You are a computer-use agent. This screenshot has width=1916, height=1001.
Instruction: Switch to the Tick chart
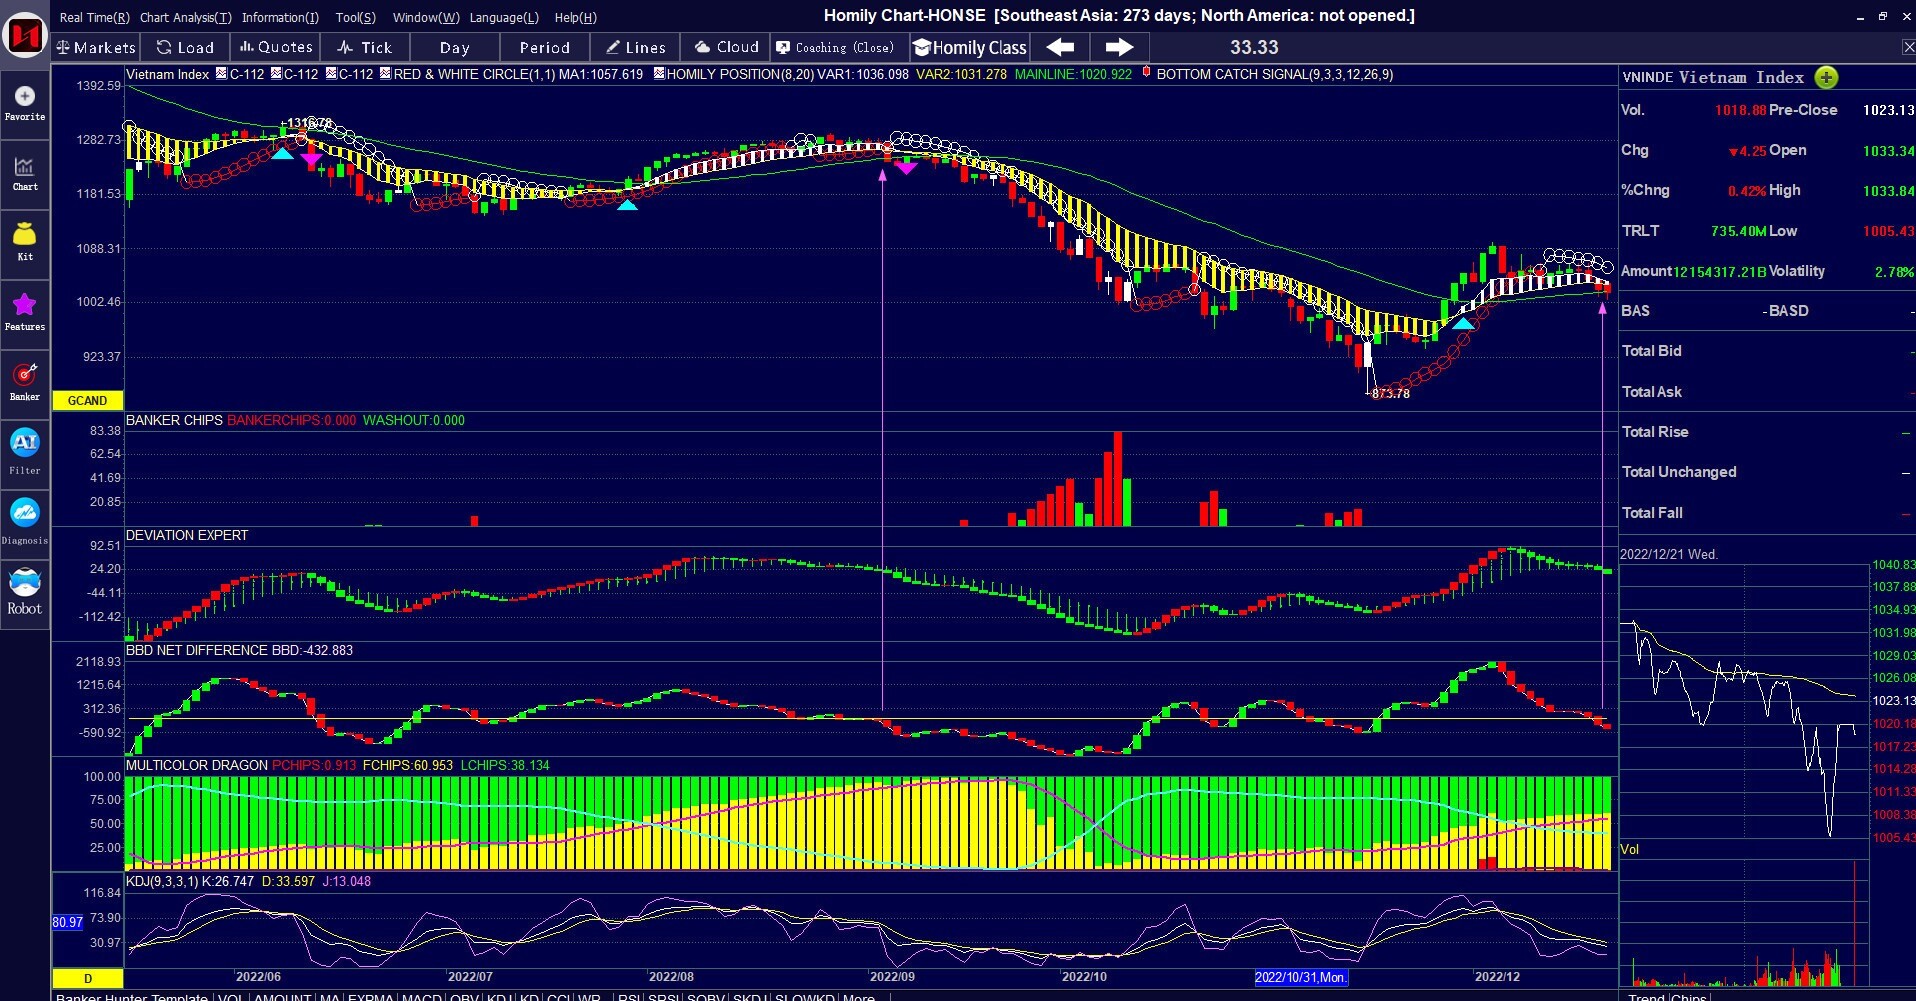(365, 47)
